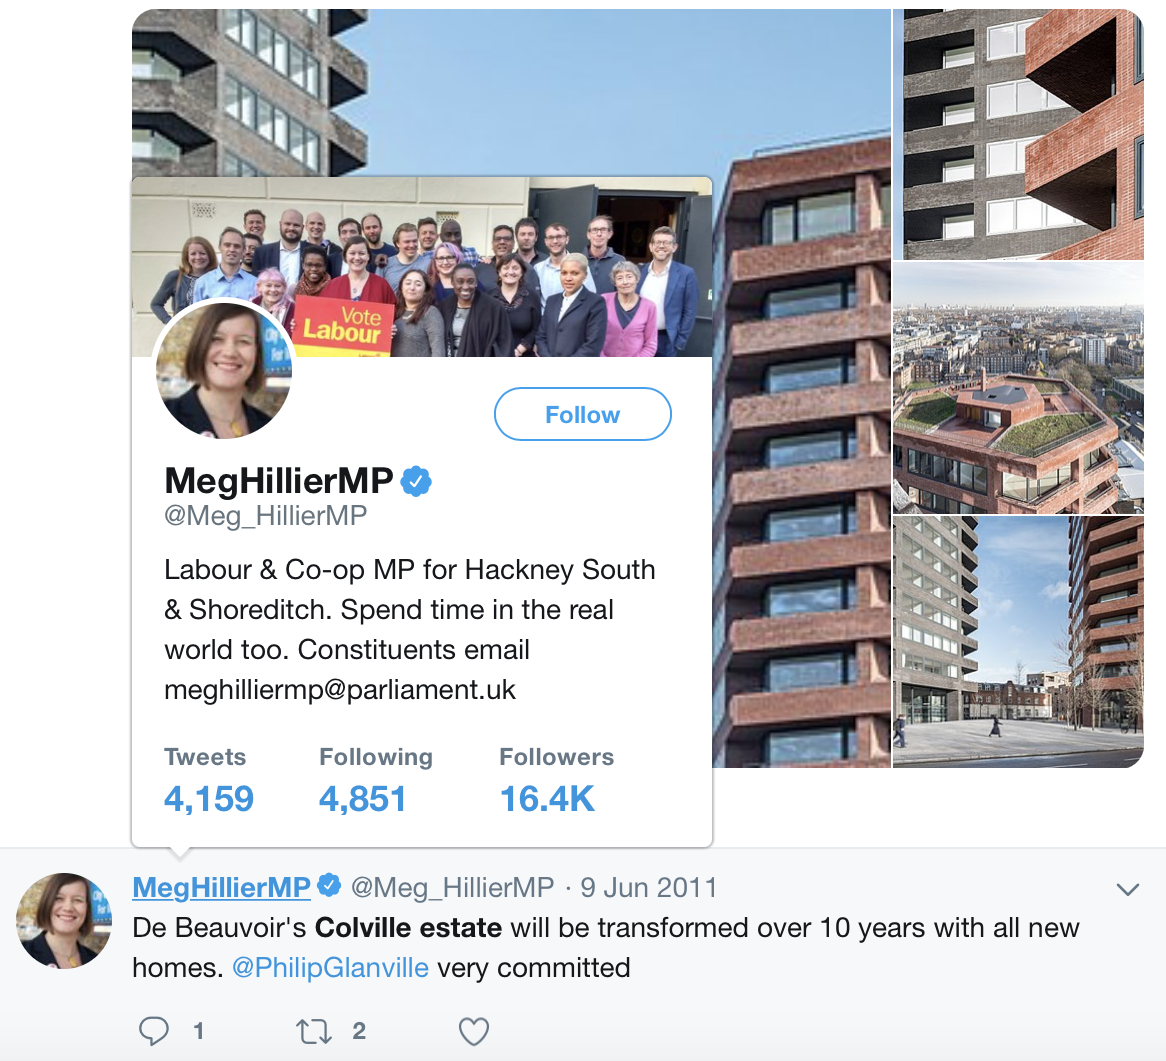Click verified badge in hover card
This screenshot has width=1166, height=1061.
(x=416, y=481)
